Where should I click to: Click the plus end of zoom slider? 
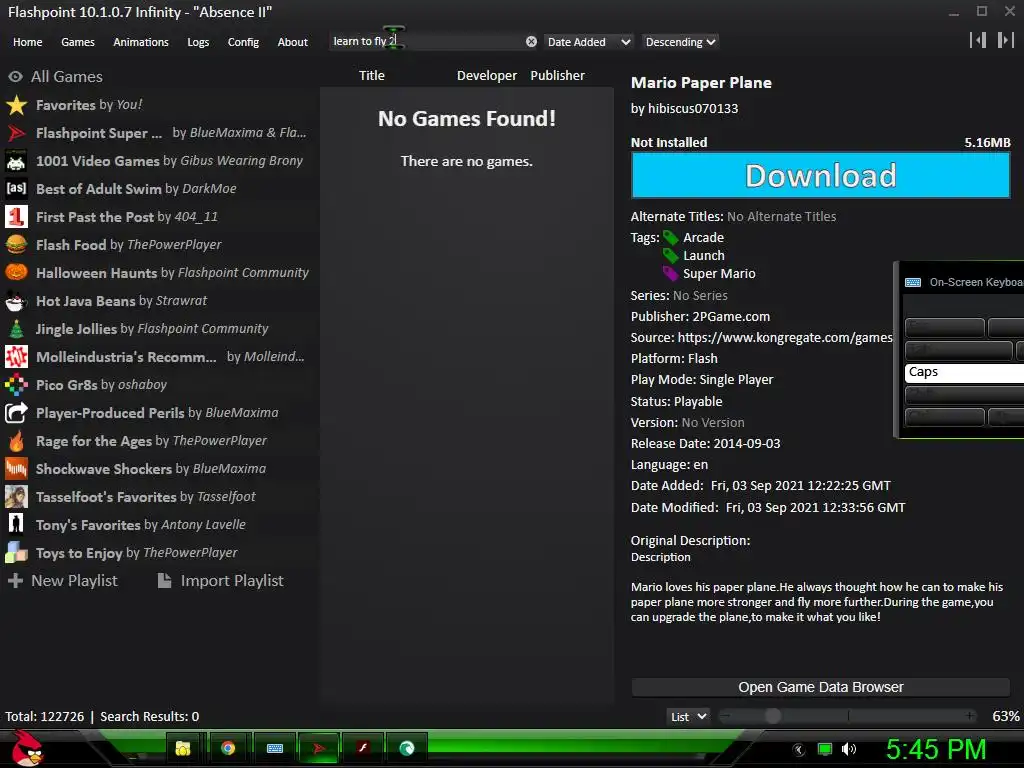(969, 716)
